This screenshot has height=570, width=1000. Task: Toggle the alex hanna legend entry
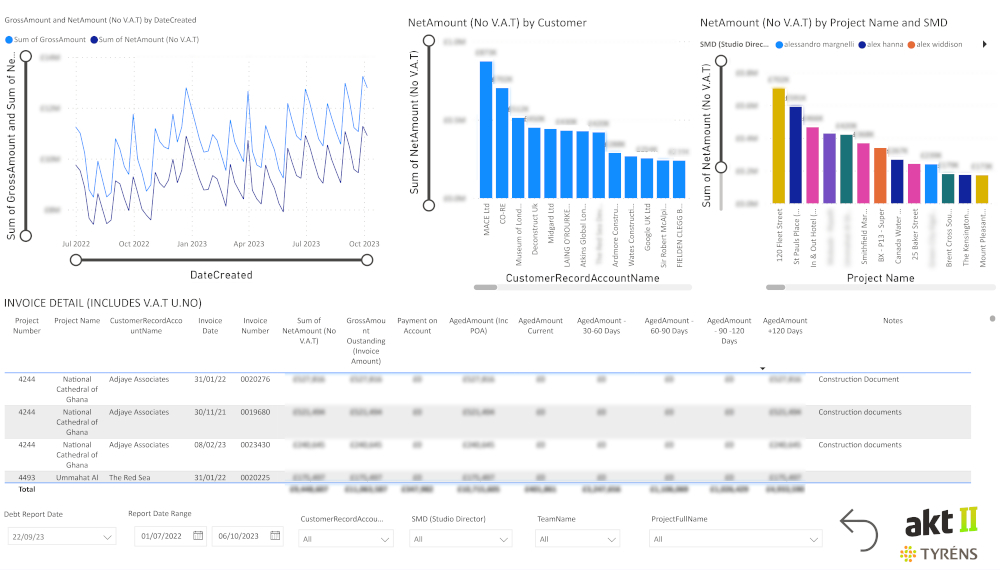pyautogui.click(x=885, y=44)
